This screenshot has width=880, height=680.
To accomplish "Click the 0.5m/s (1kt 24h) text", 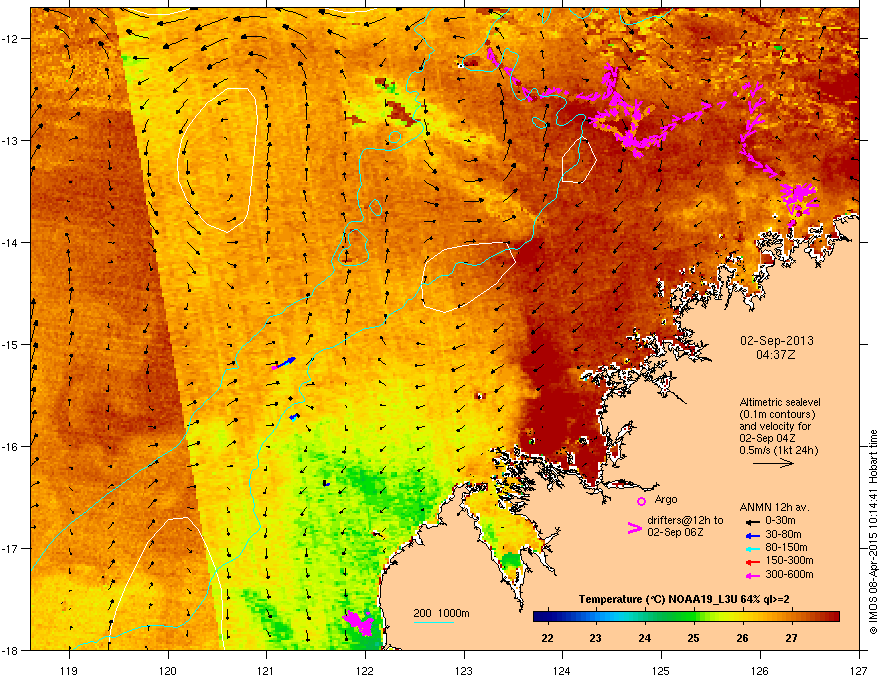I will pos(778,450).
